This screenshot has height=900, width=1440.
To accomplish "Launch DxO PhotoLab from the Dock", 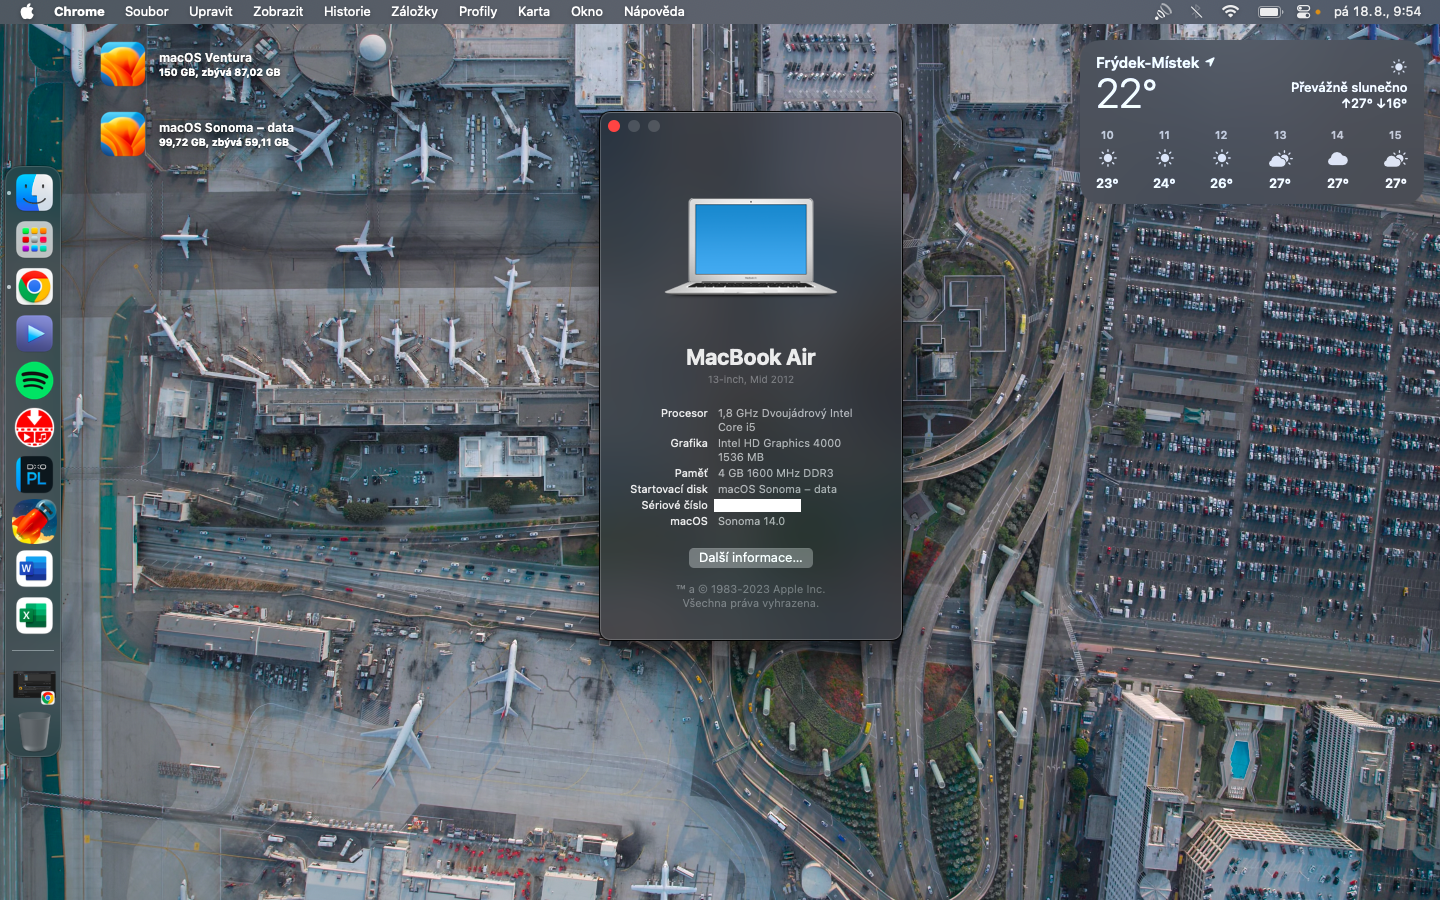I will click(x=34, y=475).
